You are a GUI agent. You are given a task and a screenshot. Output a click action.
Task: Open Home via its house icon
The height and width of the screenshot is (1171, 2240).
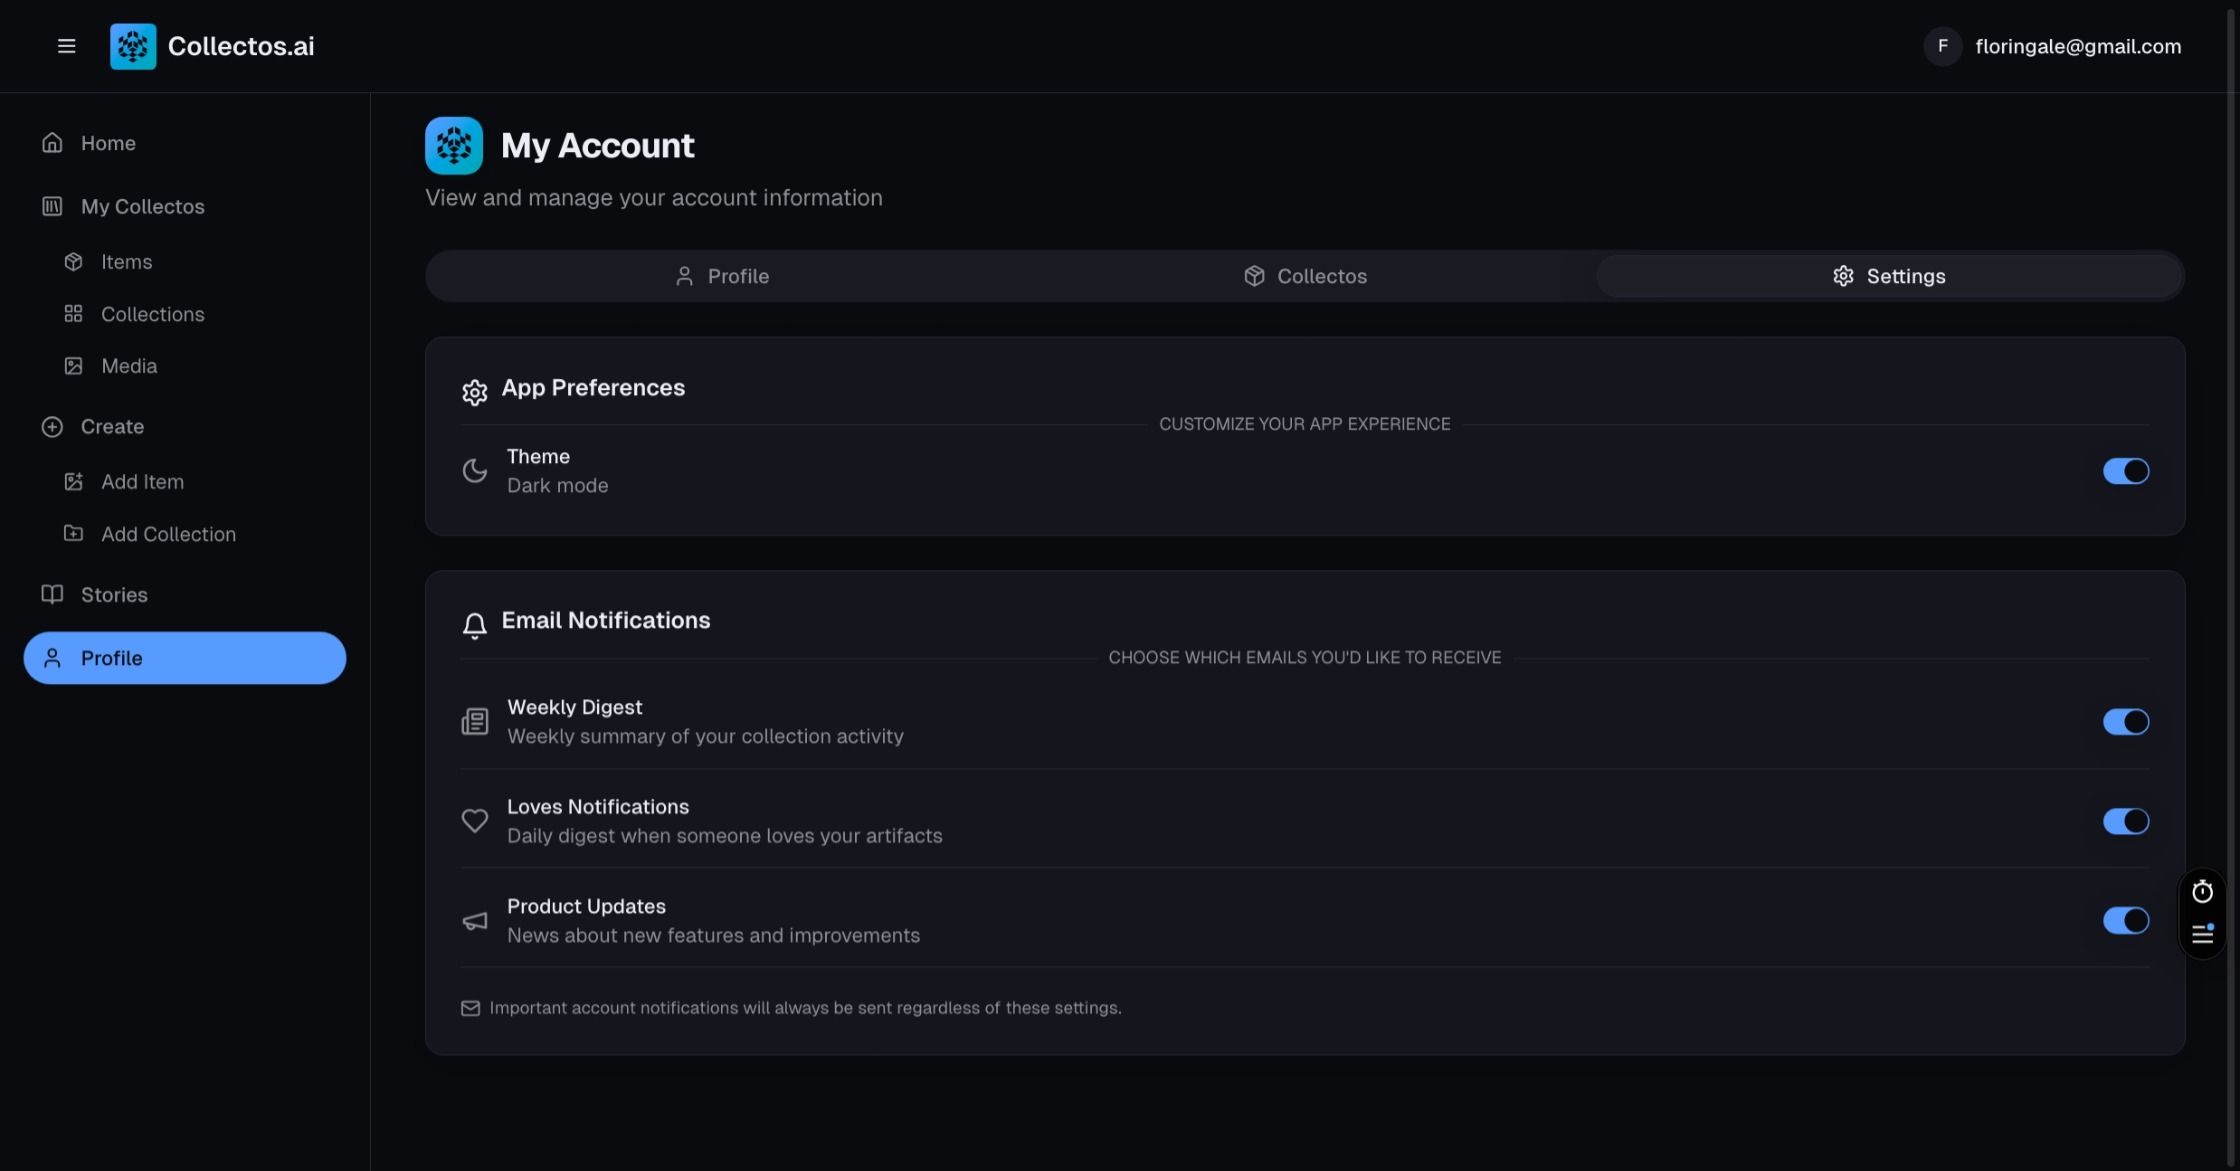tap(52, 143)
